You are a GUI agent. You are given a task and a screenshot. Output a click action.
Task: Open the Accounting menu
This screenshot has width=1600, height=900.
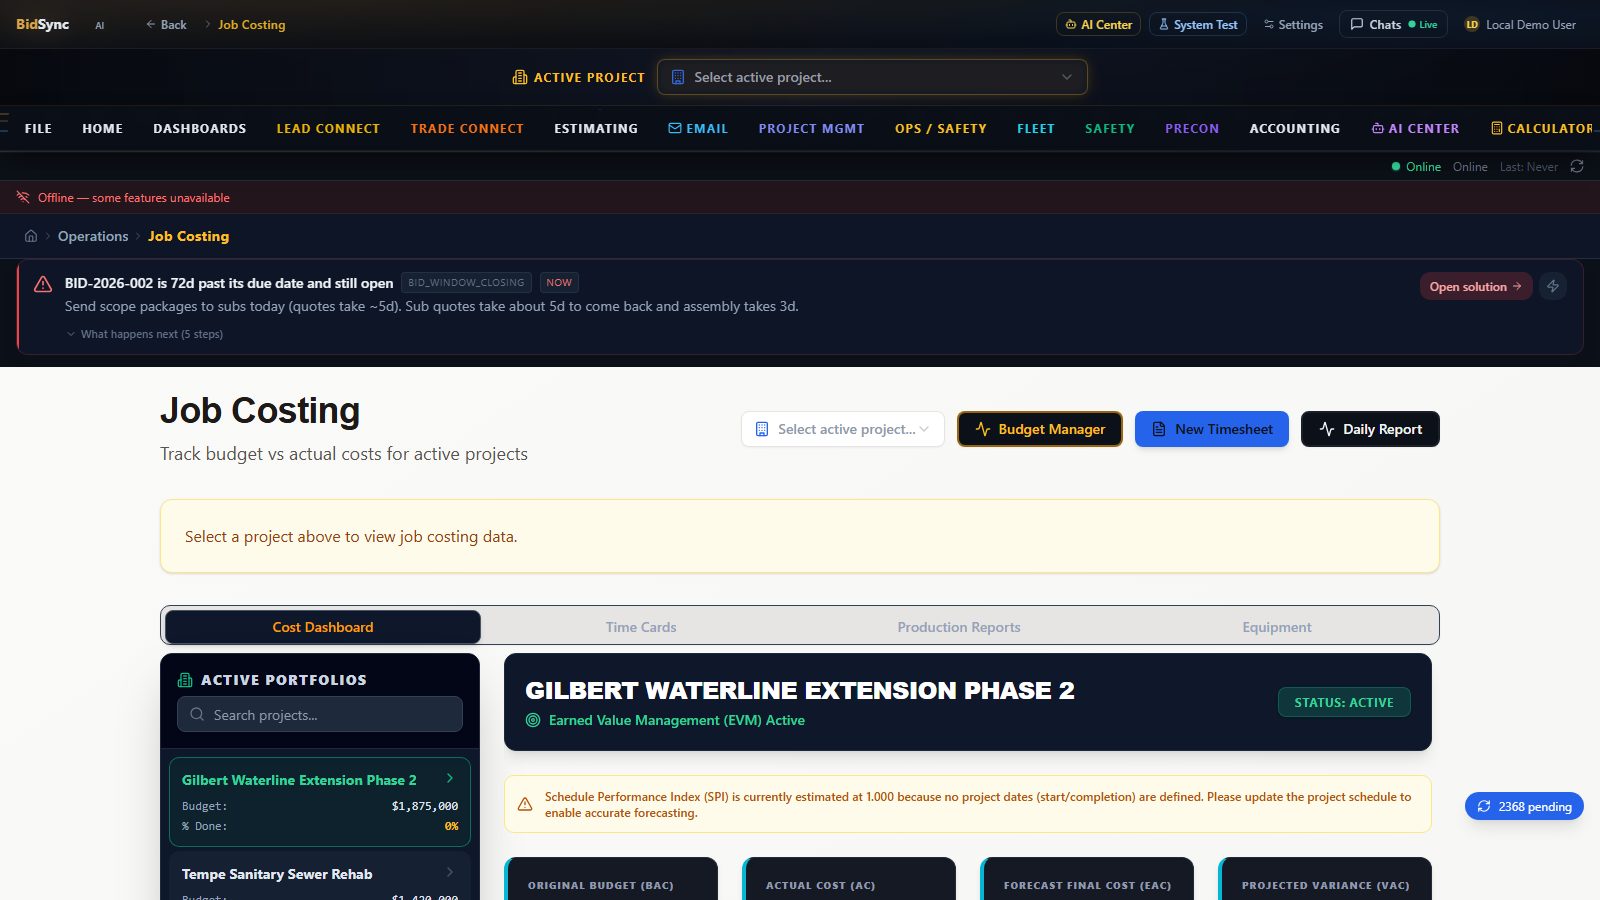pyautogui.click(x=1295, y=128)
